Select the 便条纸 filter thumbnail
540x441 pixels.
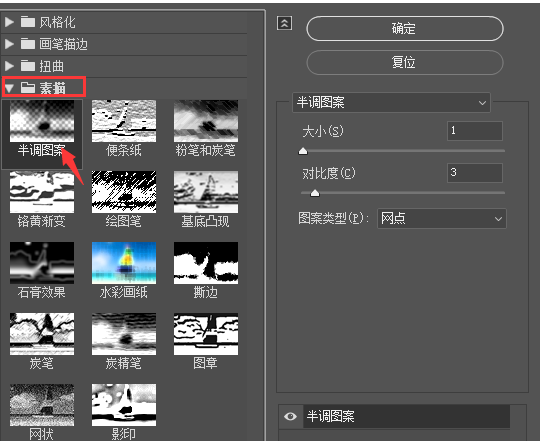(x=124, y=121)
